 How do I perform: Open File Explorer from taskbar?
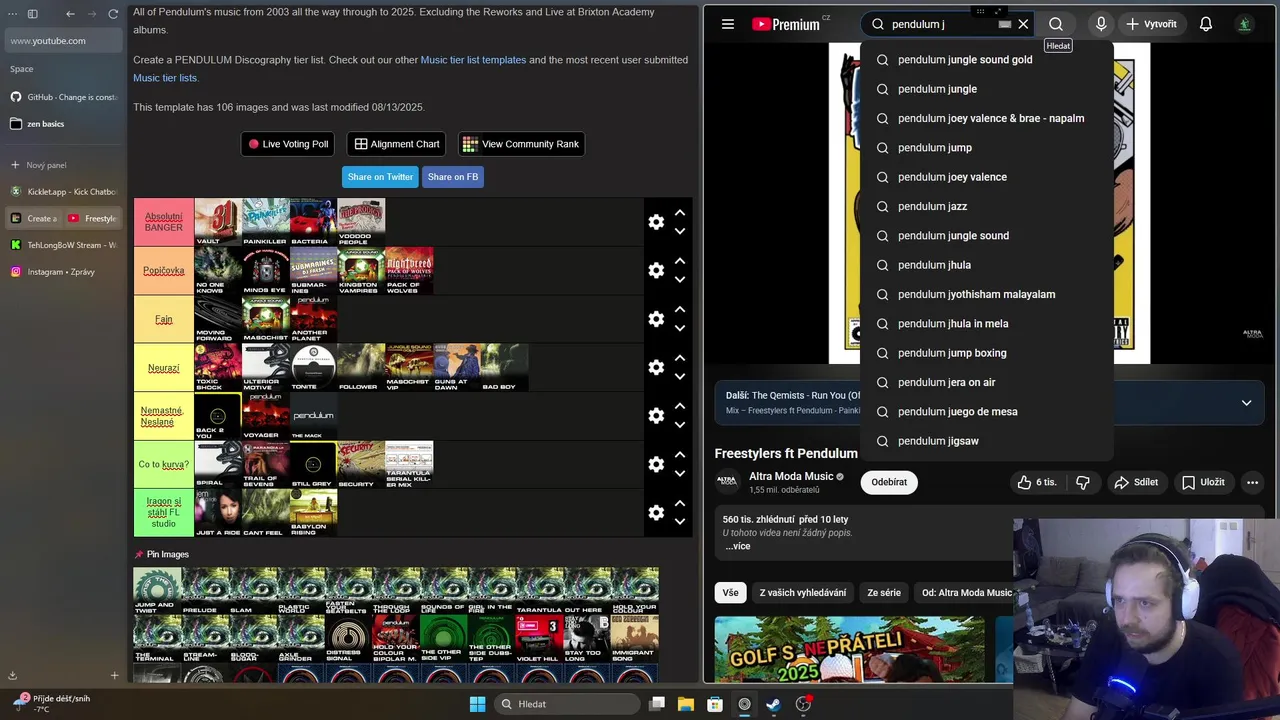click(x=686, y=704)
